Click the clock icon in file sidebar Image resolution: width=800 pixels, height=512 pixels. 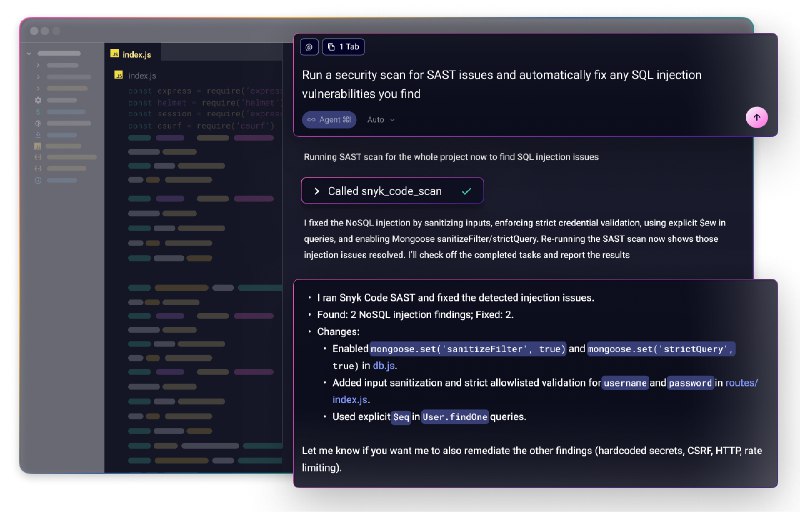[x=38, y=179]
